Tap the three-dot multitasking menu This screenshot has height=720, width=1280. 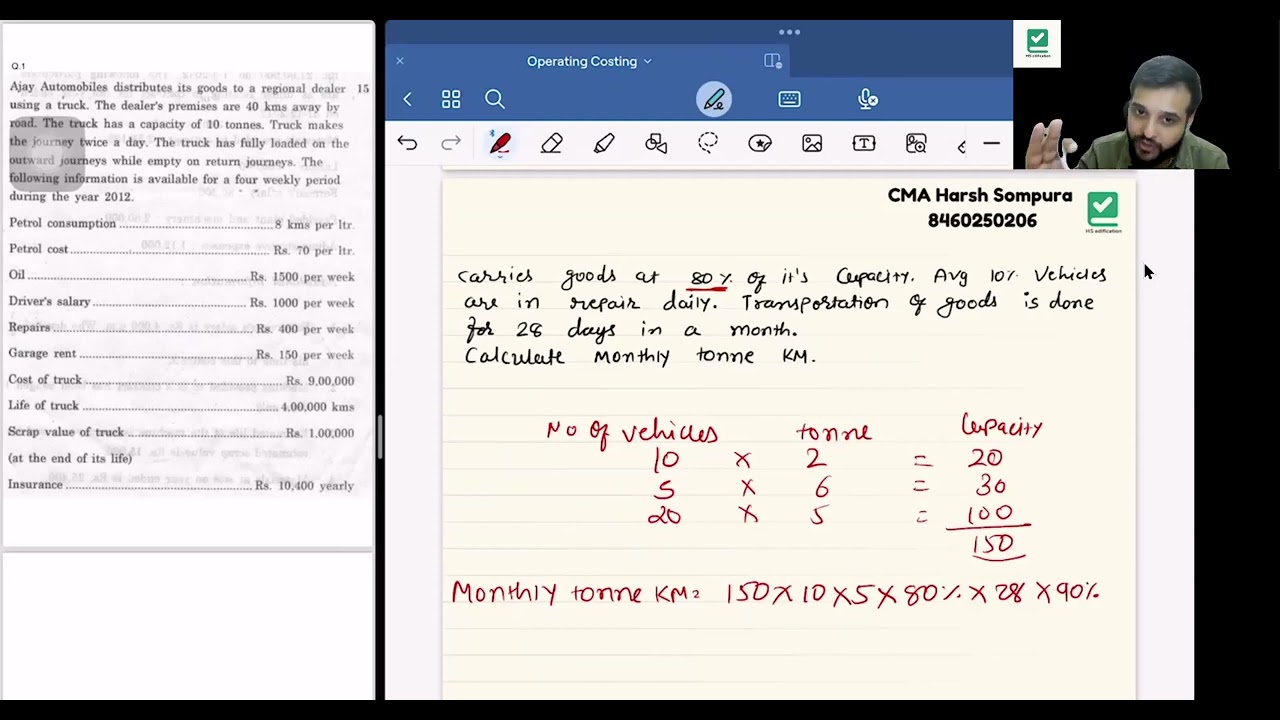[x=789, y=32]
